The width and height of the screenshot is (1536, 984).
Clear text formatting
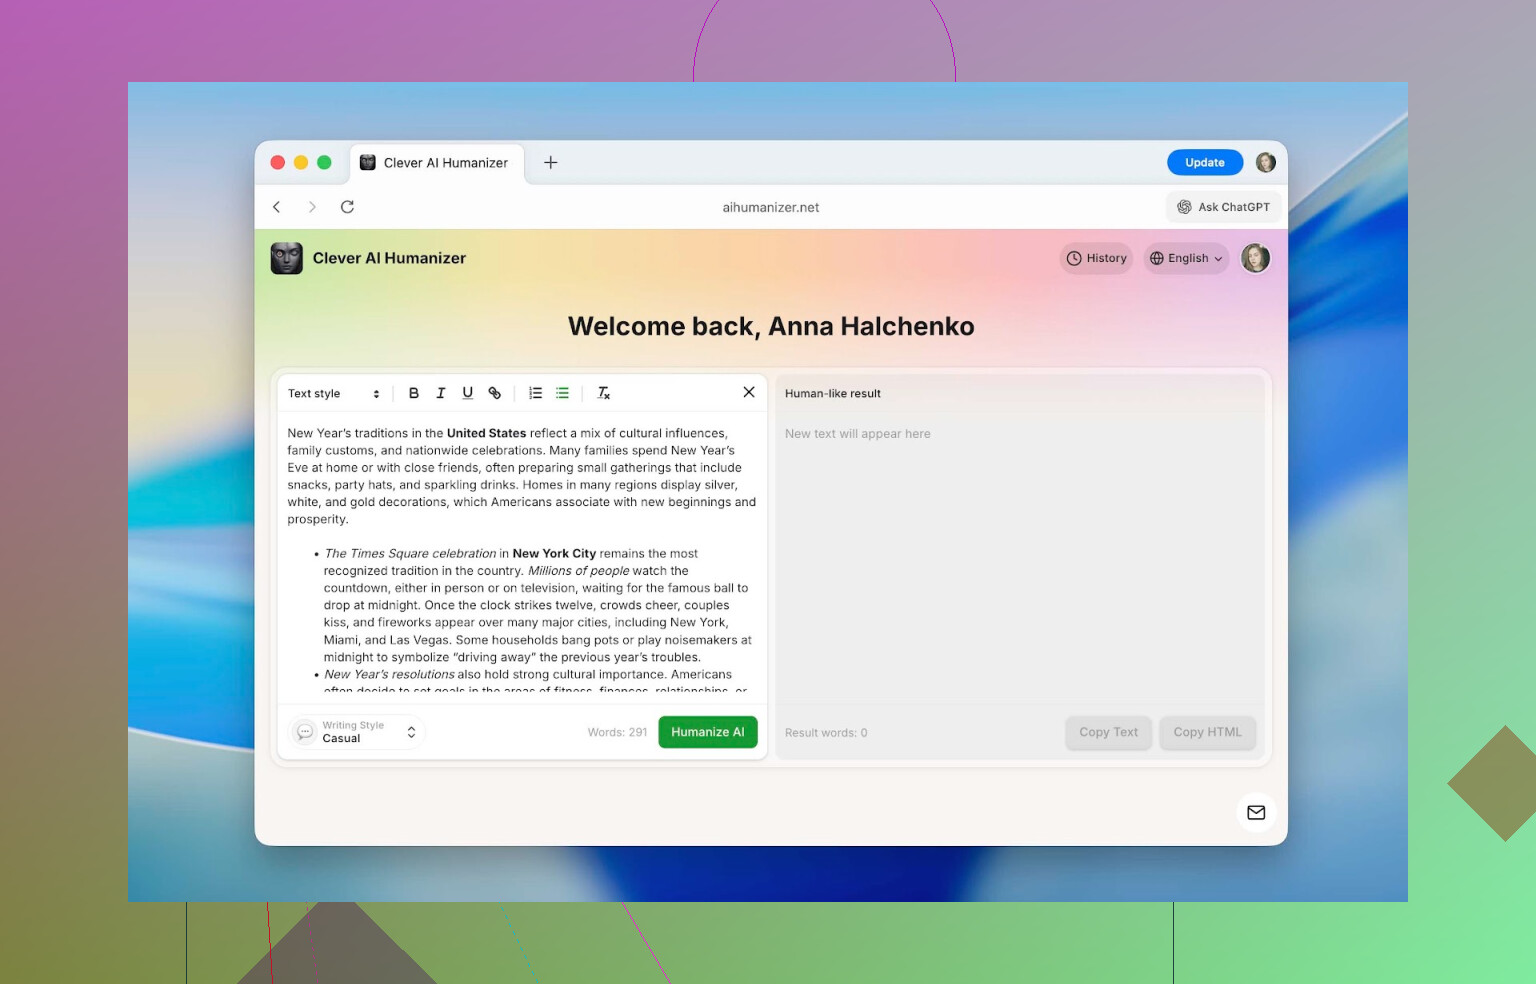[604, 393]
